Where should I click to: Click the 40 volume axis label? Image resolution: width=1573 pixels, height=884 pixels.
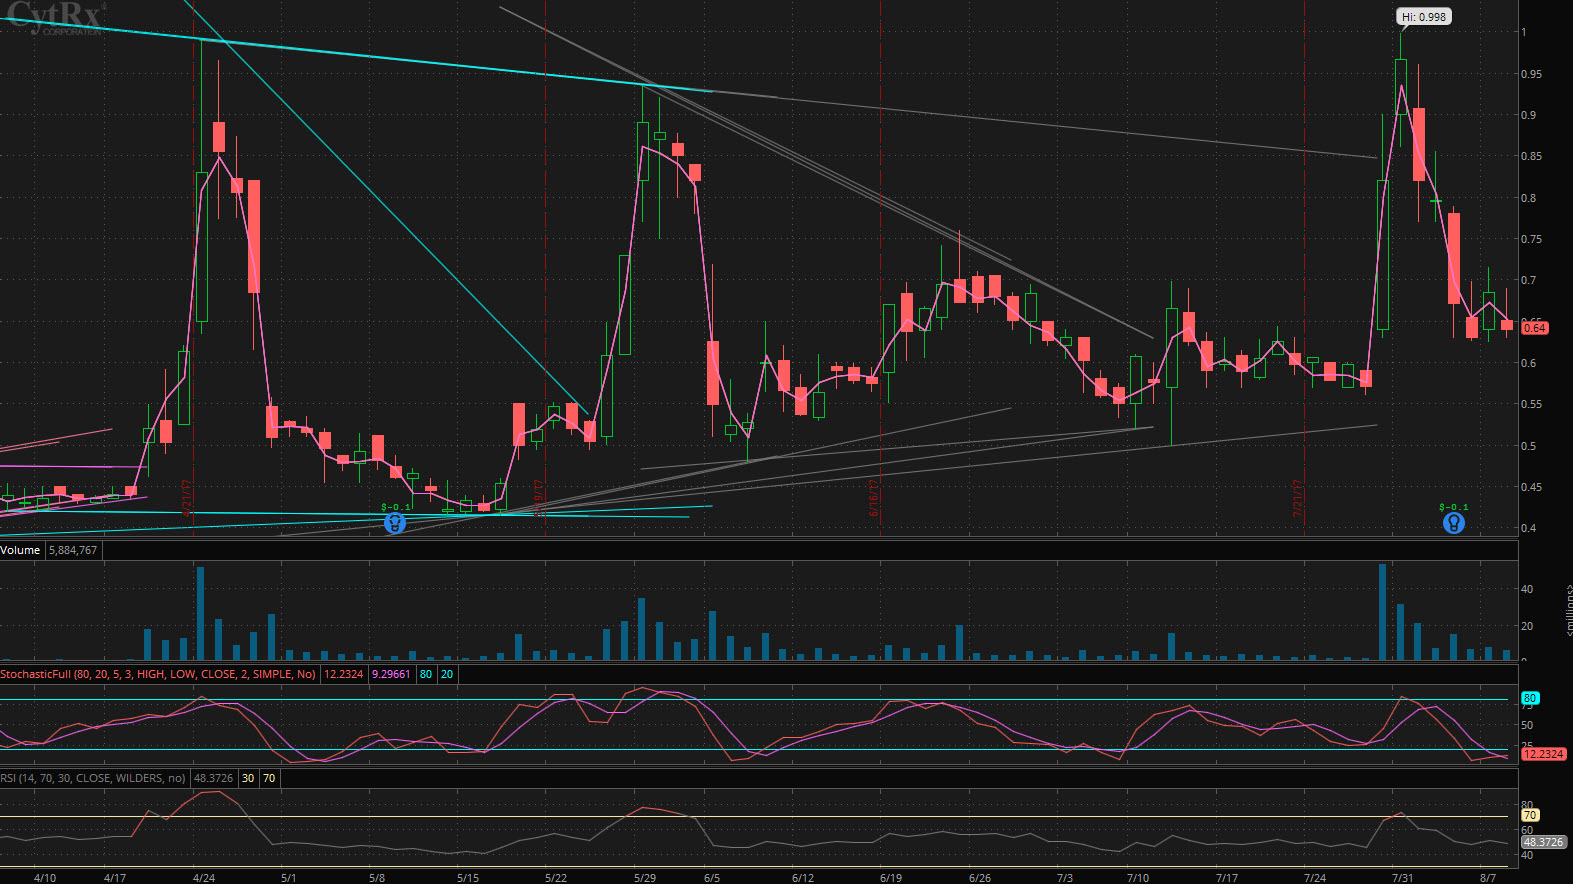coord(1527,589)
